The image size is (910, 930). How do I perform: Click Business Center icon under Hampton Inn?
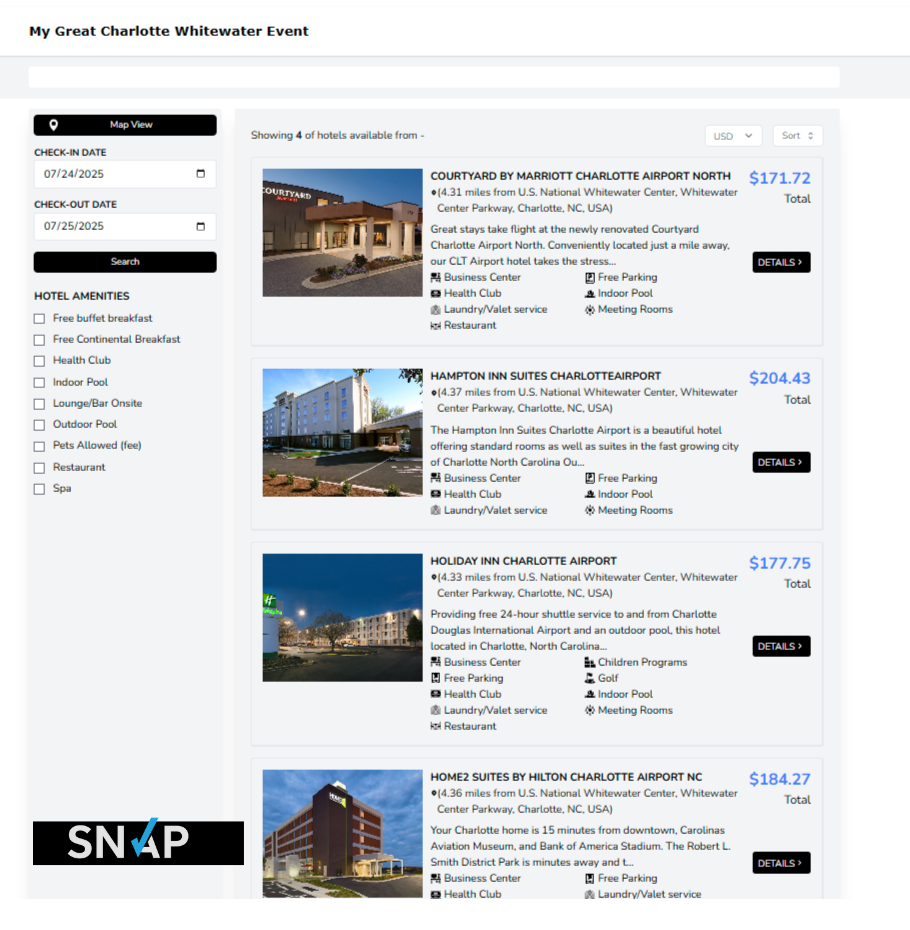tap(435, 478)
